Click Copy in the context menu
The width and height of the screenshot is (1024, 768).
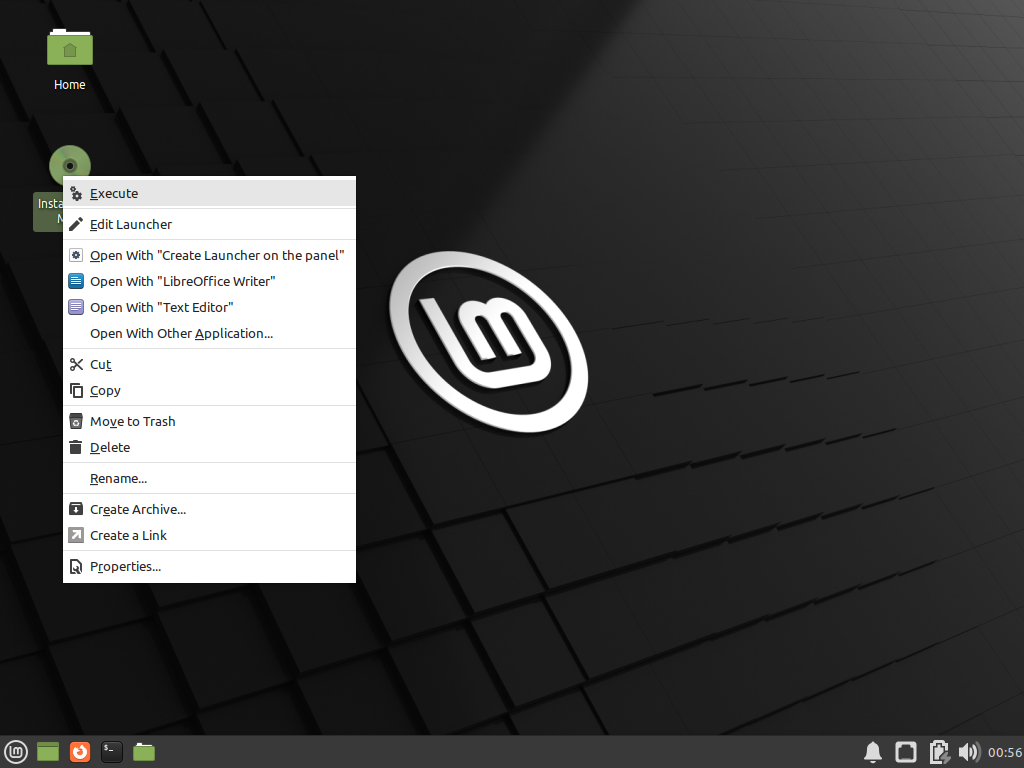point(209,391)
